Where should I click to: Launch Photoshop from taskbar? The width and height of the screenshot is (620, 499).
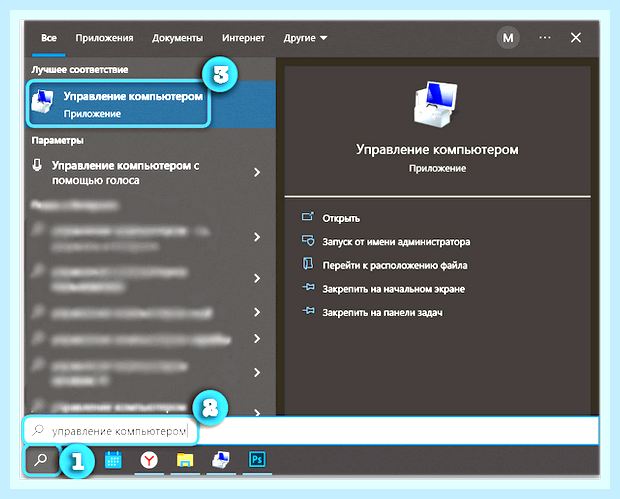click(257, 459)
